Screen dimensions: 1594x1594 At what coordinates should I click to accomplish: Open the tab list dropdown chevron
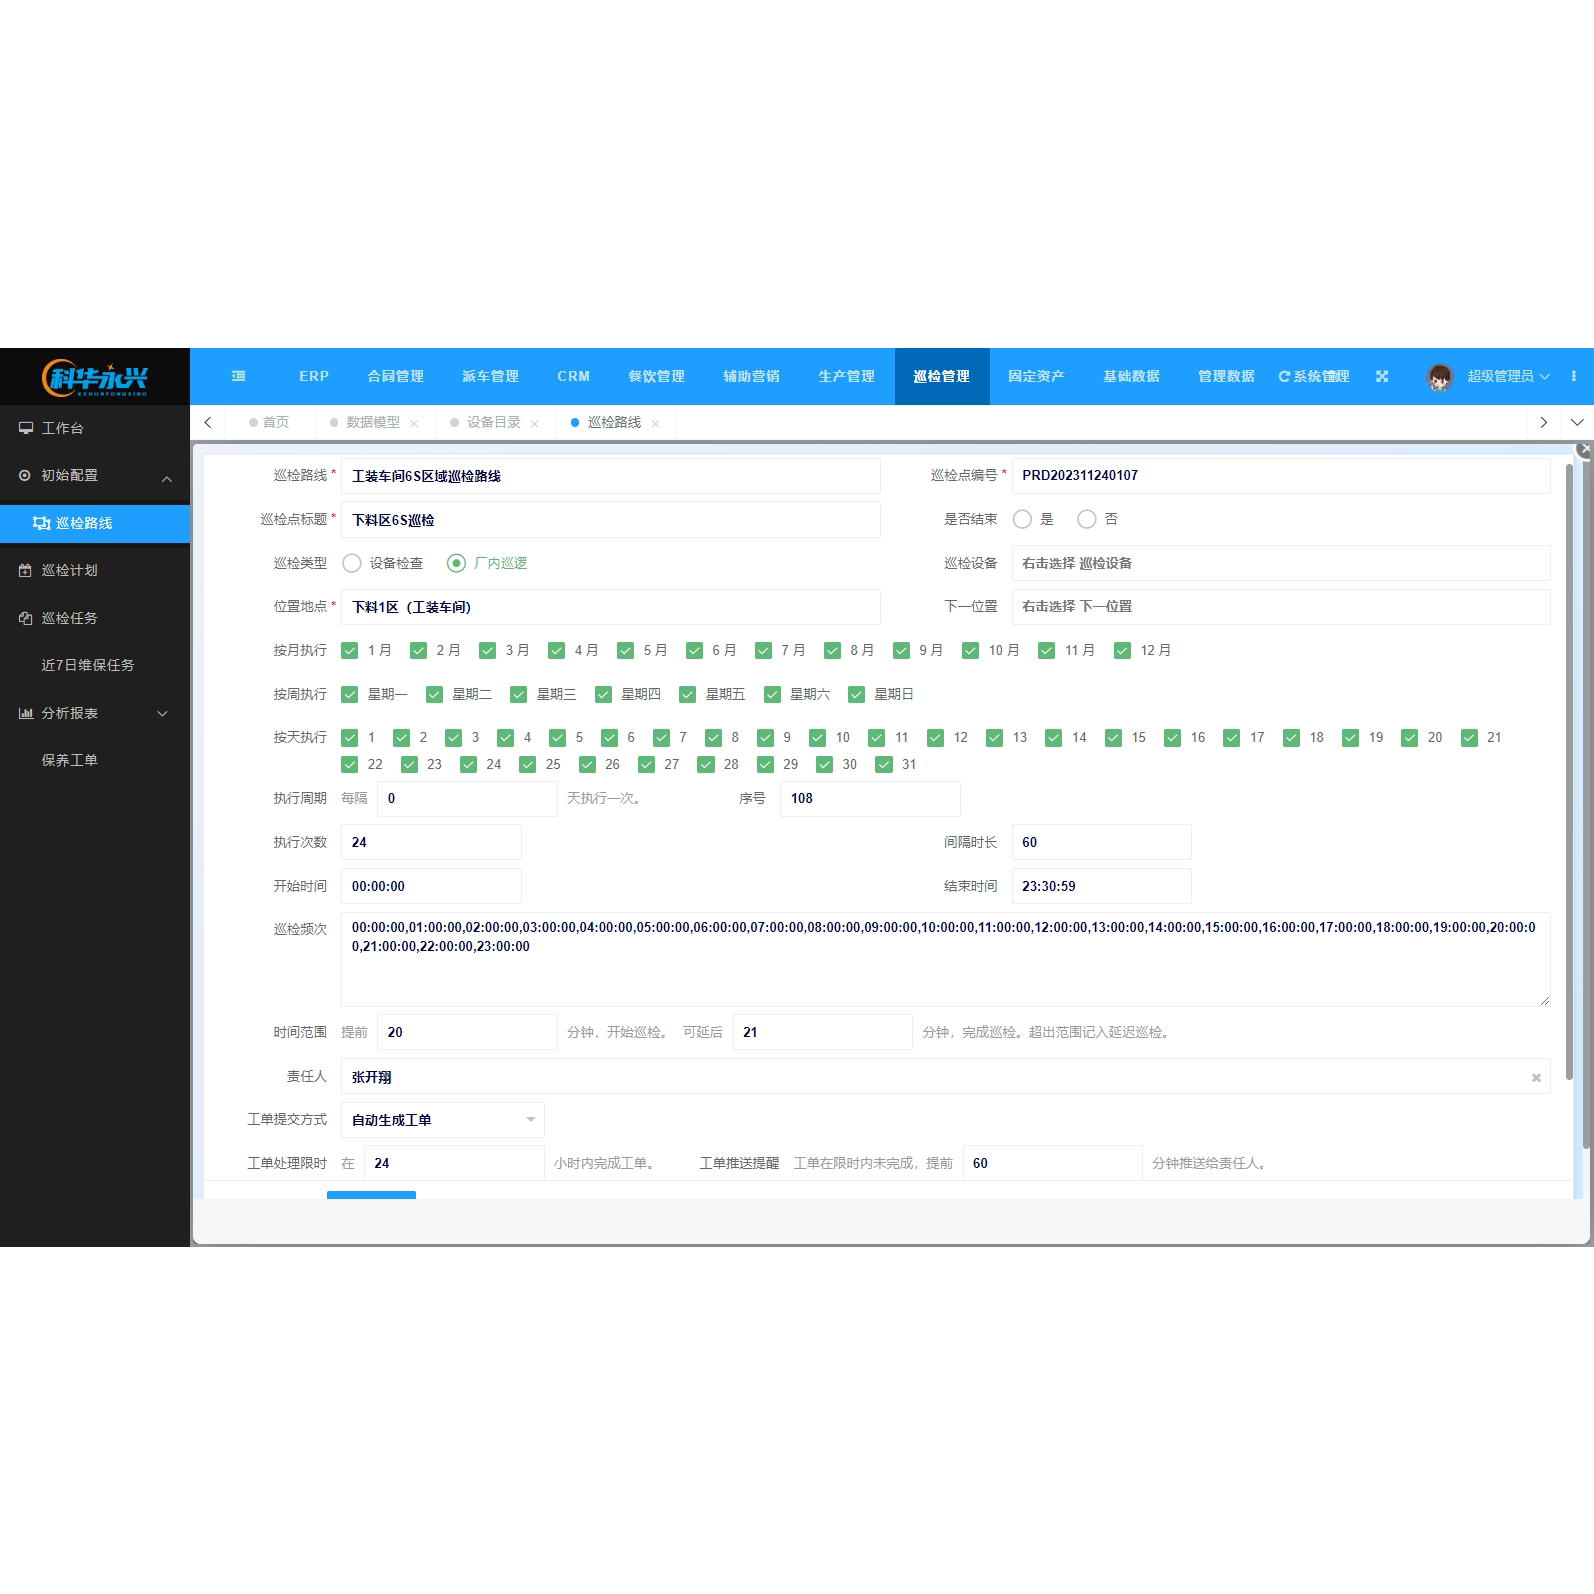click(1577, 422)
